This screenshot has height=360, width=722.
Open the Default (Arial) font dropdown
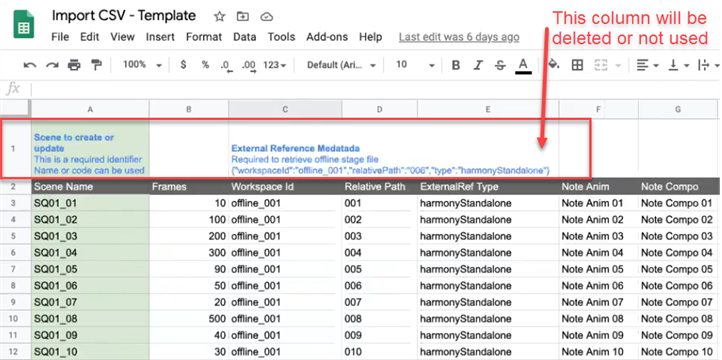(342, 65)
